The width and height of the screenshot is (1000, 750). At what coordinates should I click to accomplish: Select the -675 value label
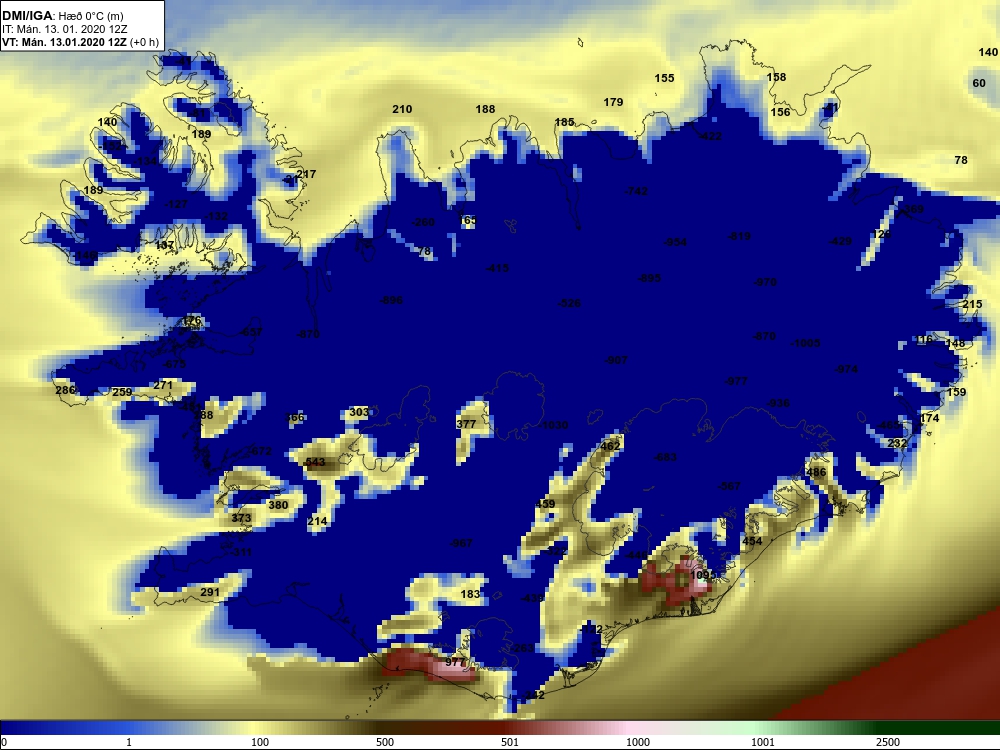[x=174, y=364]
